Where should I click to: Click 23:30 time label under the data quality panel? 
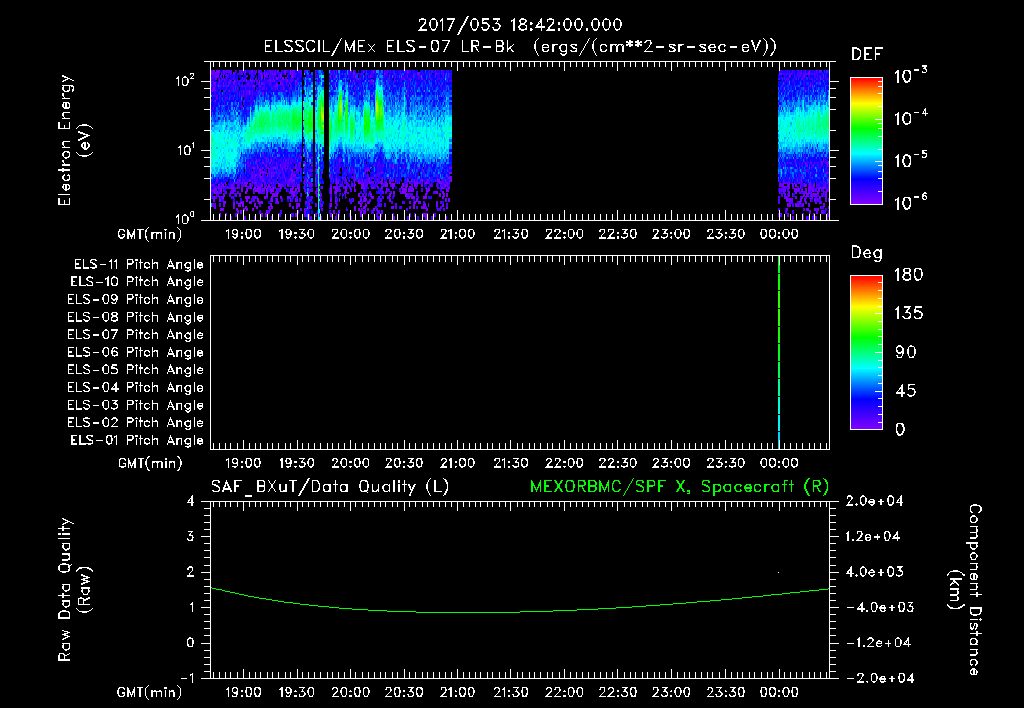pos(725,692)
